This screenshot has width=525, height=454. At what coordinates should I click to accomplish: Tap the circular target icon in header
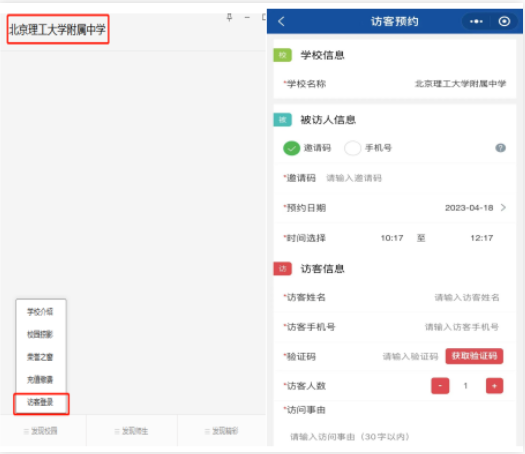click(x=504, y=22)
